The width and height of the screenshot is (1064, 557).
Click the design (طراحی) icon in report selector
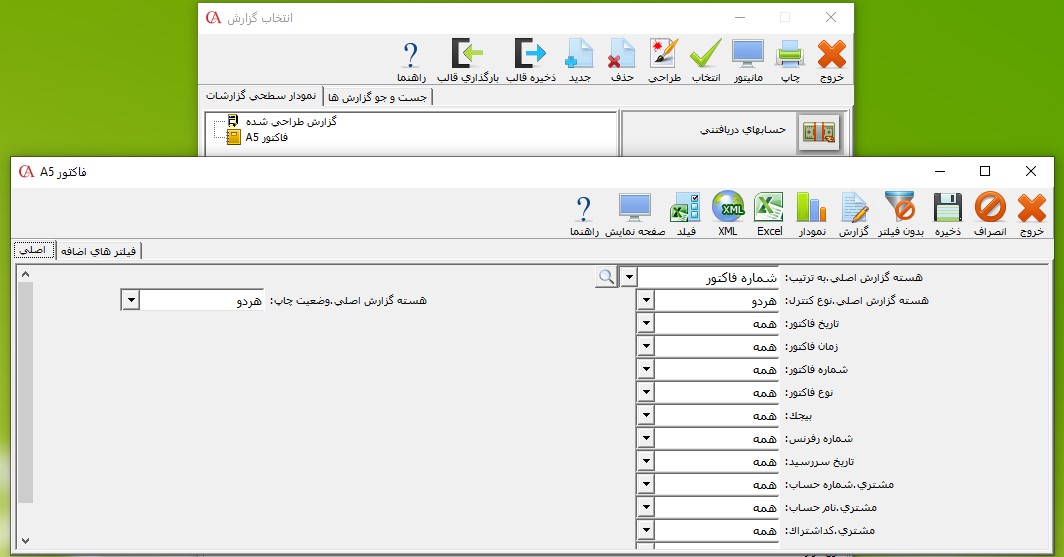click(x=663, y=59)
